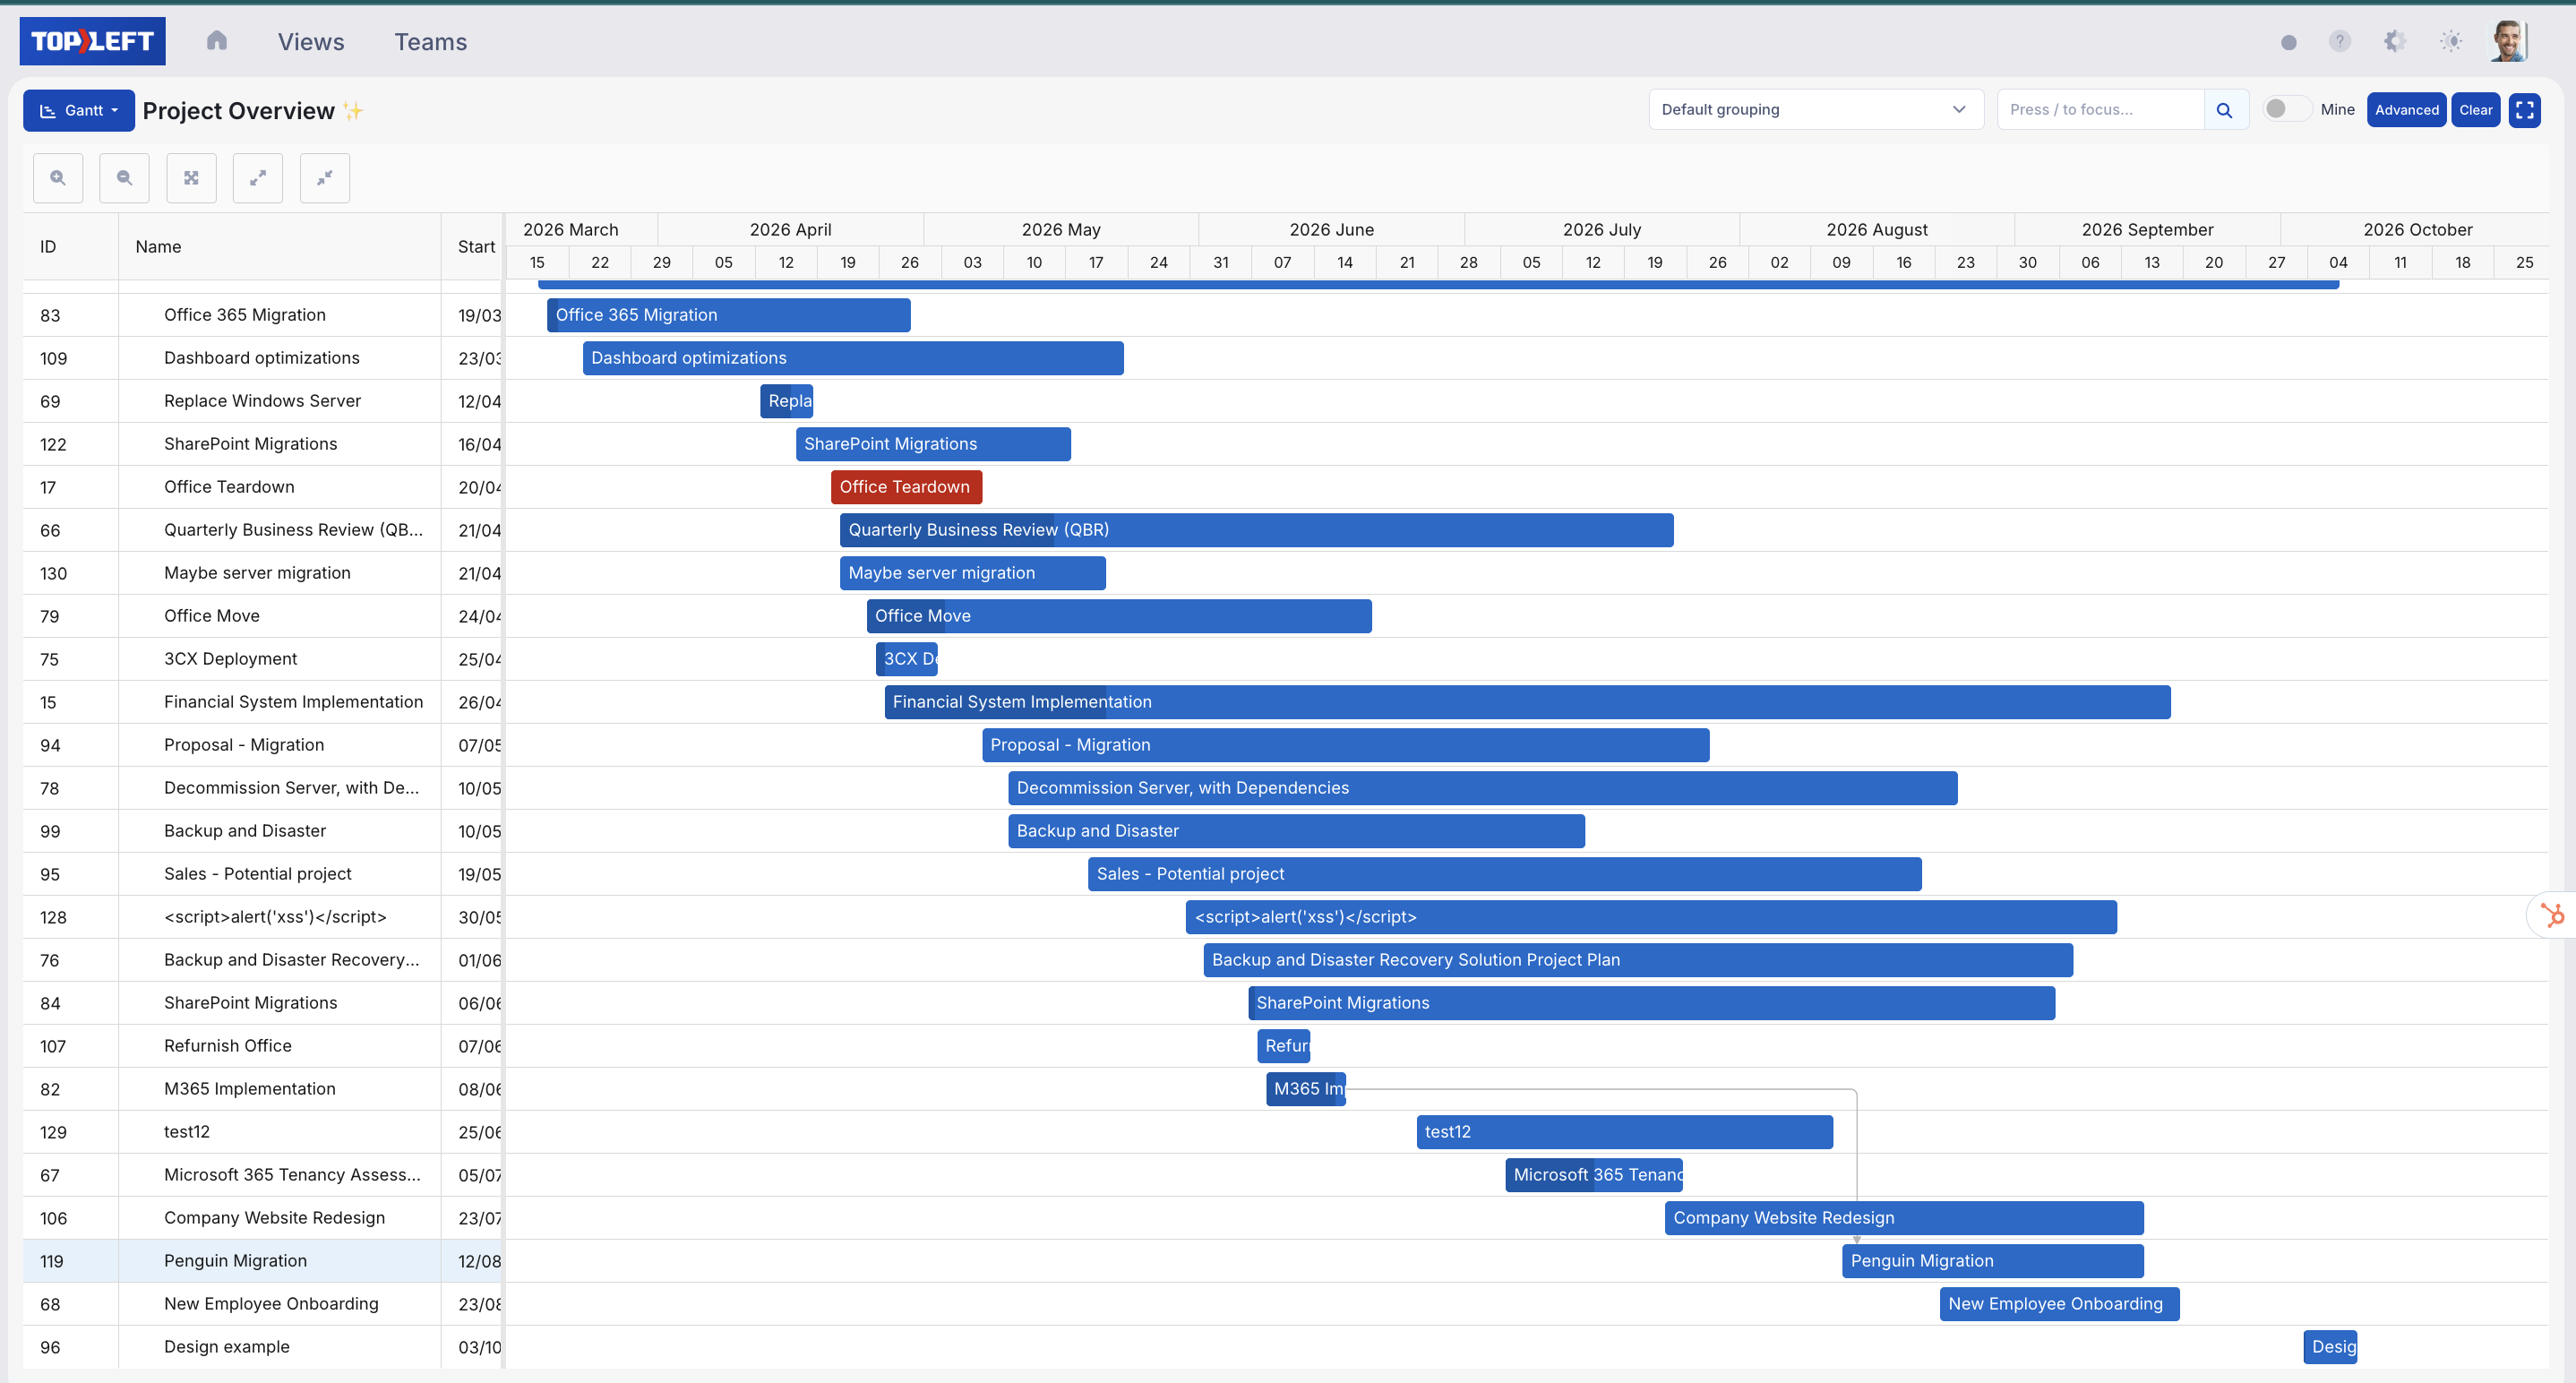The width and height of the screenshot is (2576, 1383).
Task: Open the HubSpot chat widget icon
Action: coord(2553,915)
